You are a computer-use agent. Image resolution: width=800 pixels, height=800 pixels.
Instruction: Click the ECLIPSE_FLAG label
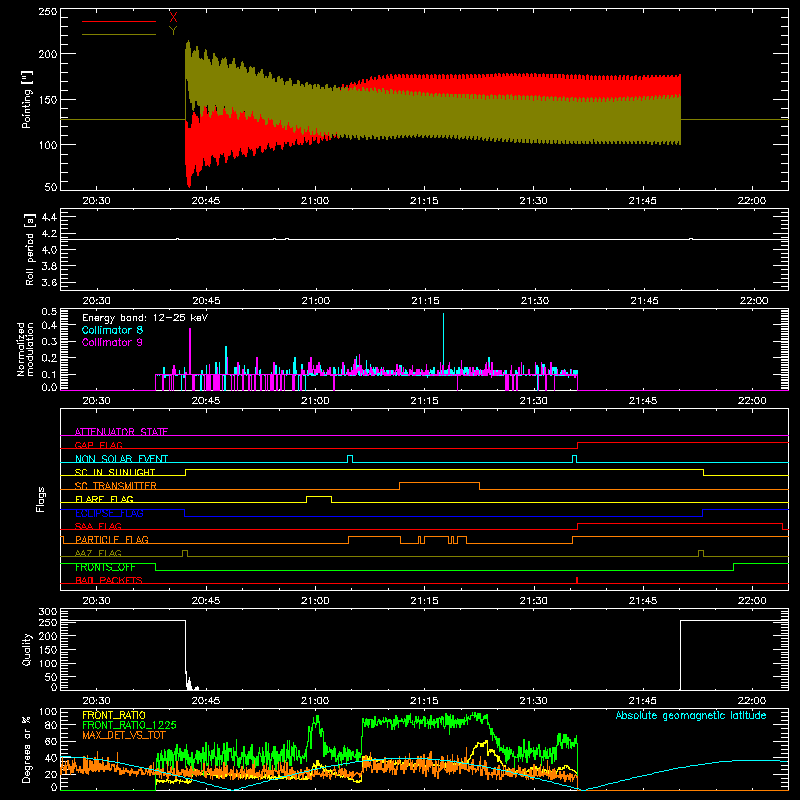coord(109,513)
